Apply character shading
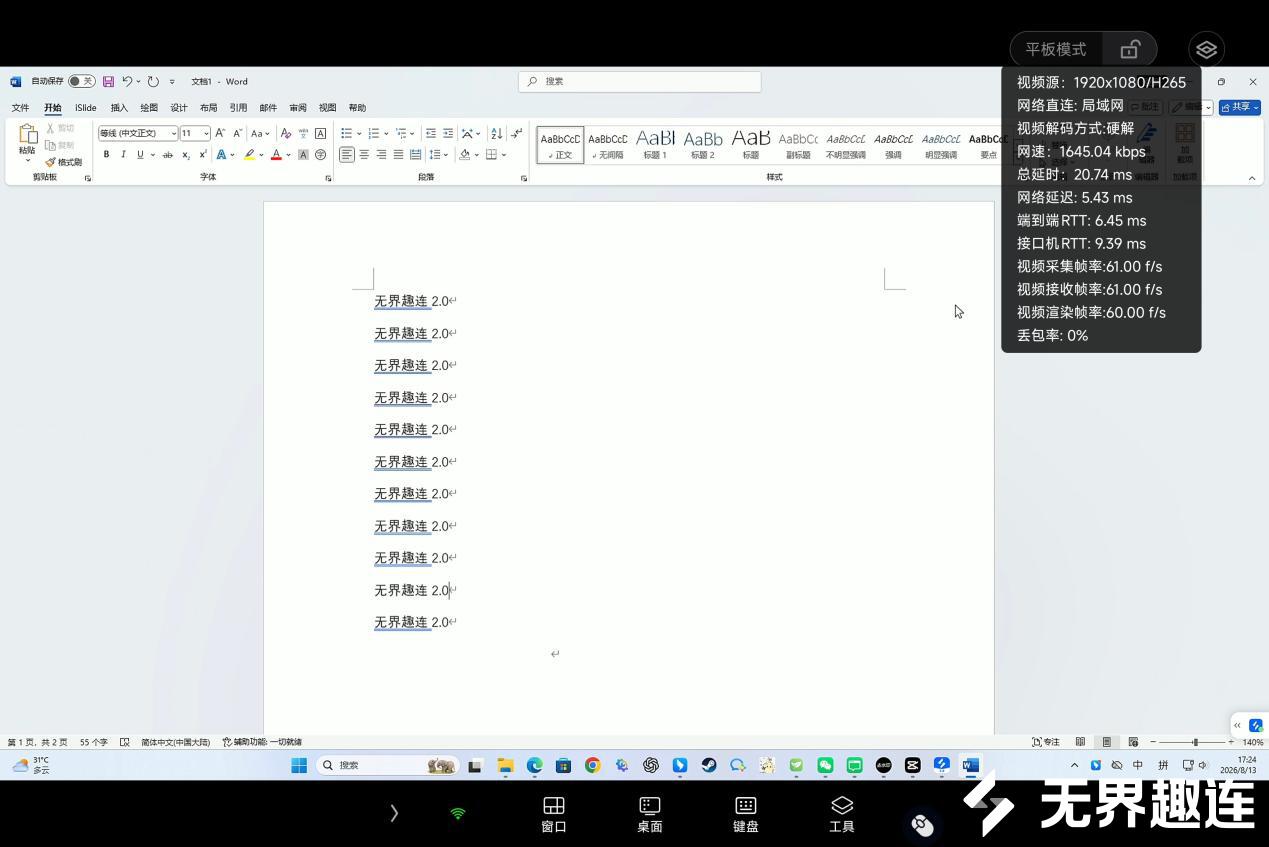1269x847 pixels. [x=303, y=155]
